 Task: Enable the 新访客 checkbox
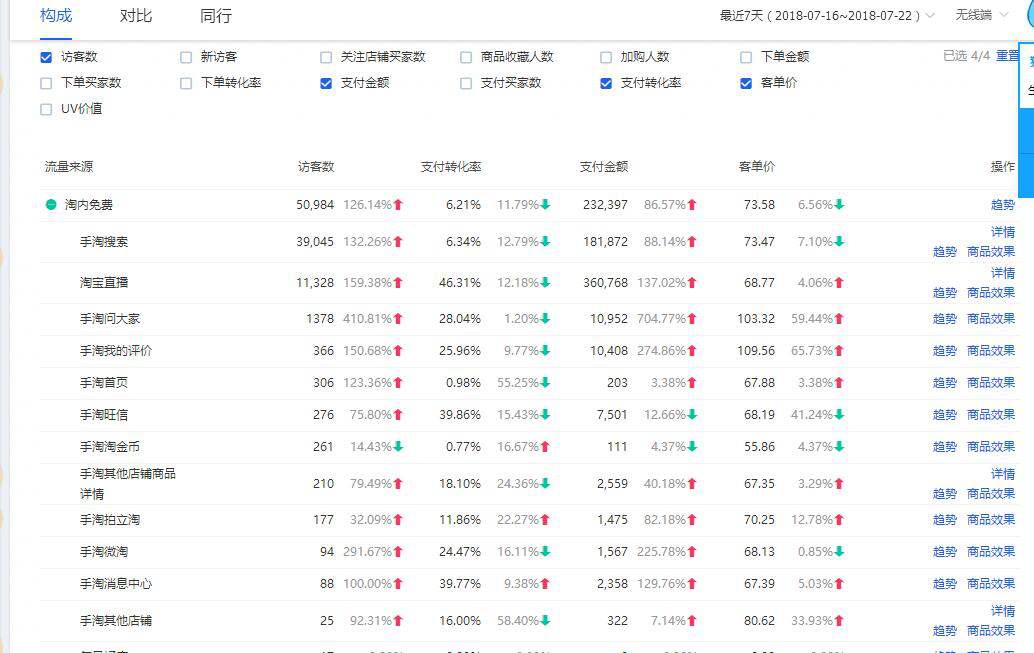[x=186, y=57]
